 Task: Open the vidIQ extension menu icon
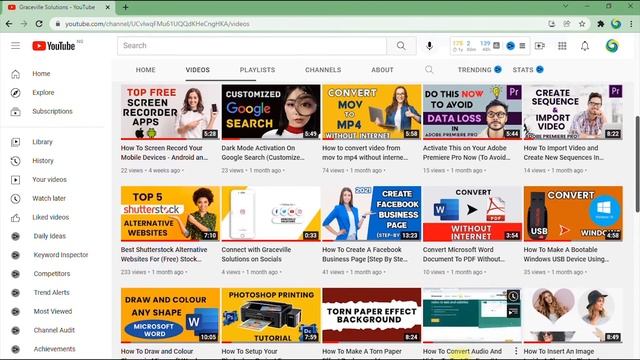pos(522,46)
